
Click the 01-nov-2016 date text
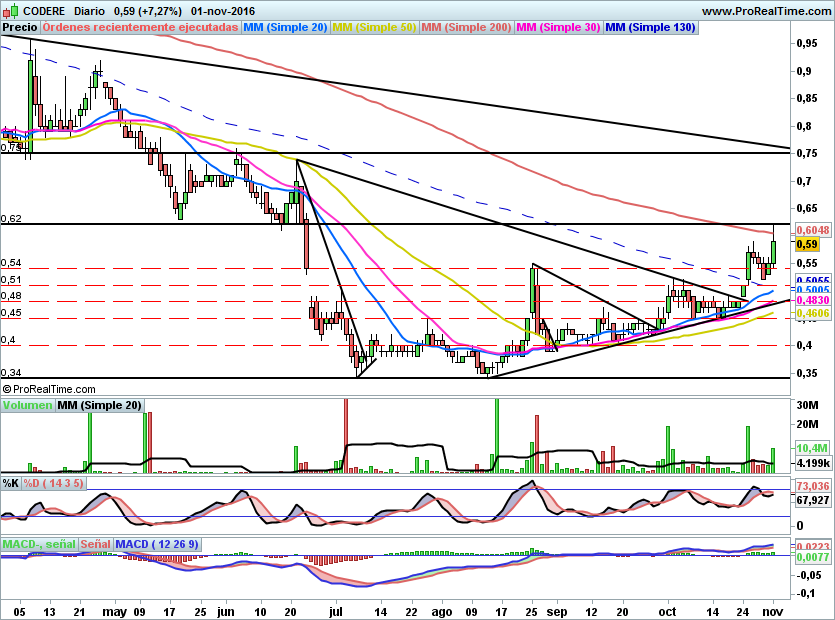pos(223,11)
